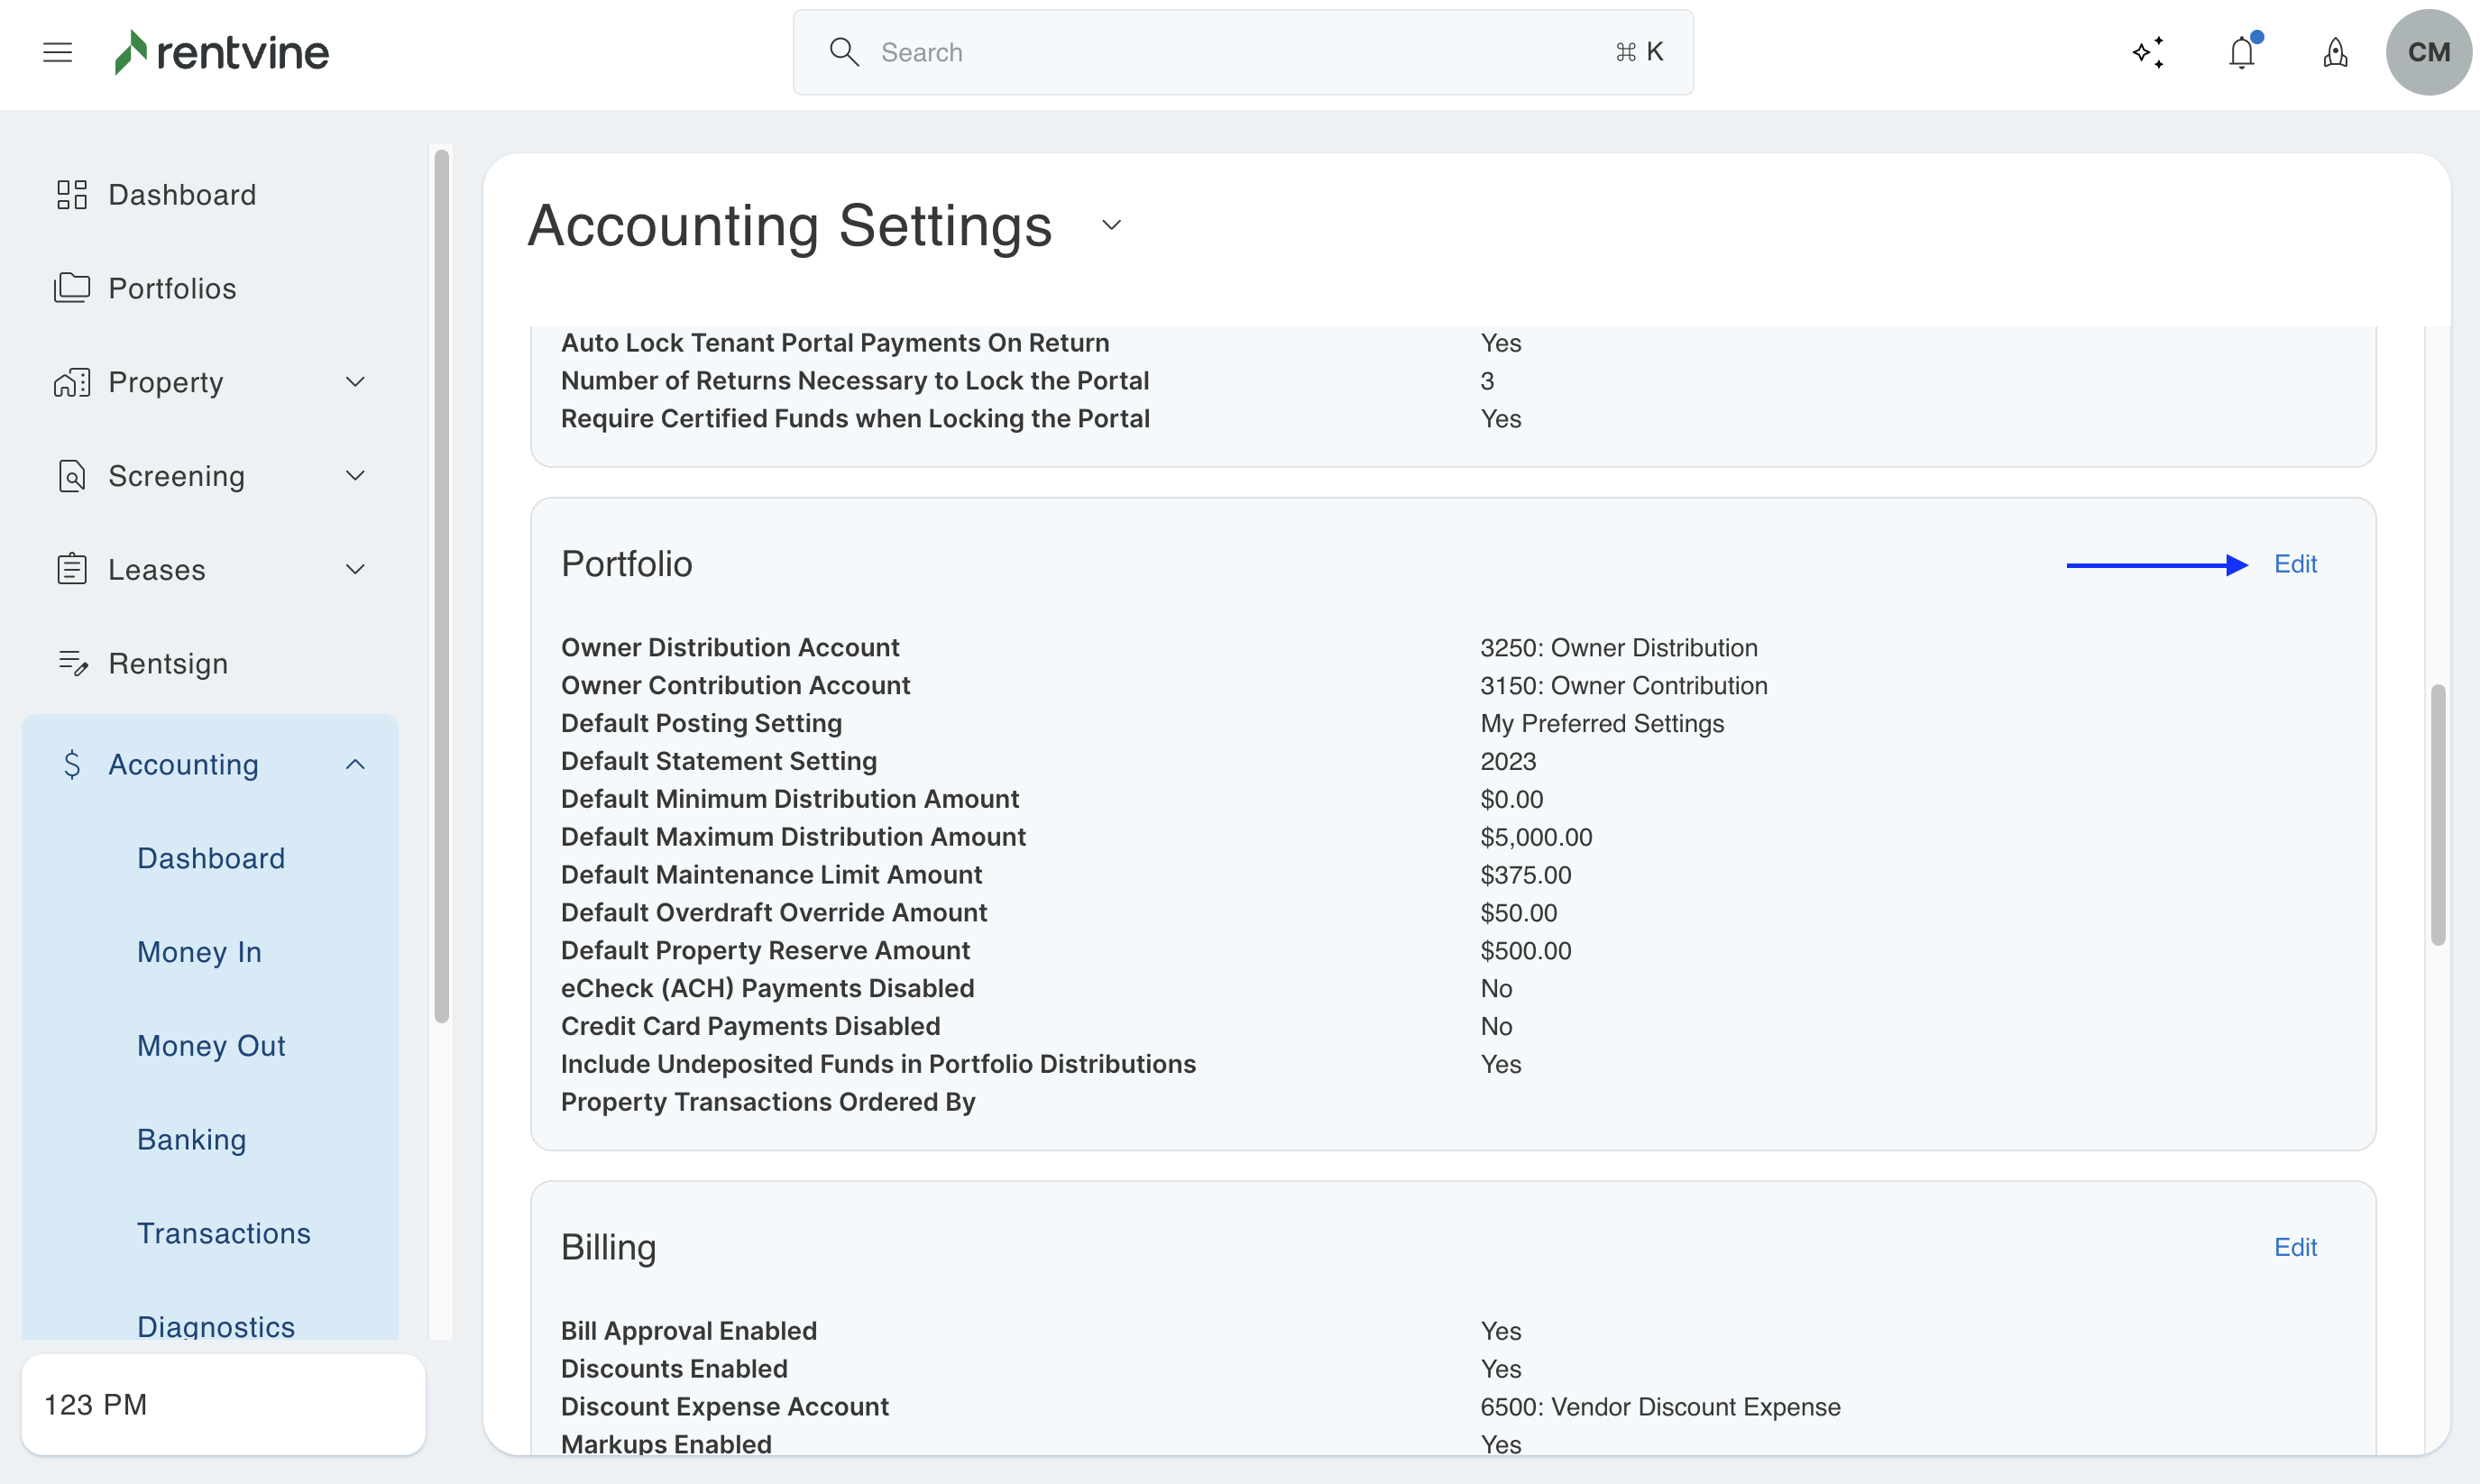
Task: Expand the Leases sidebar section
Action: click(x=355, y=570)
